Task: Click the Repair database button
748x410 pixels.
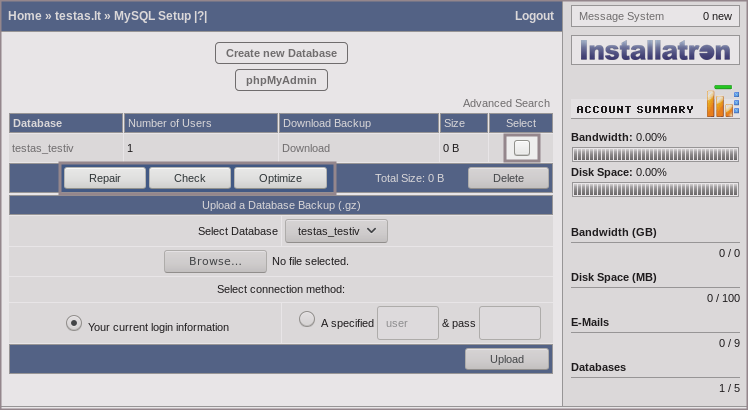Action: [104, 178]
